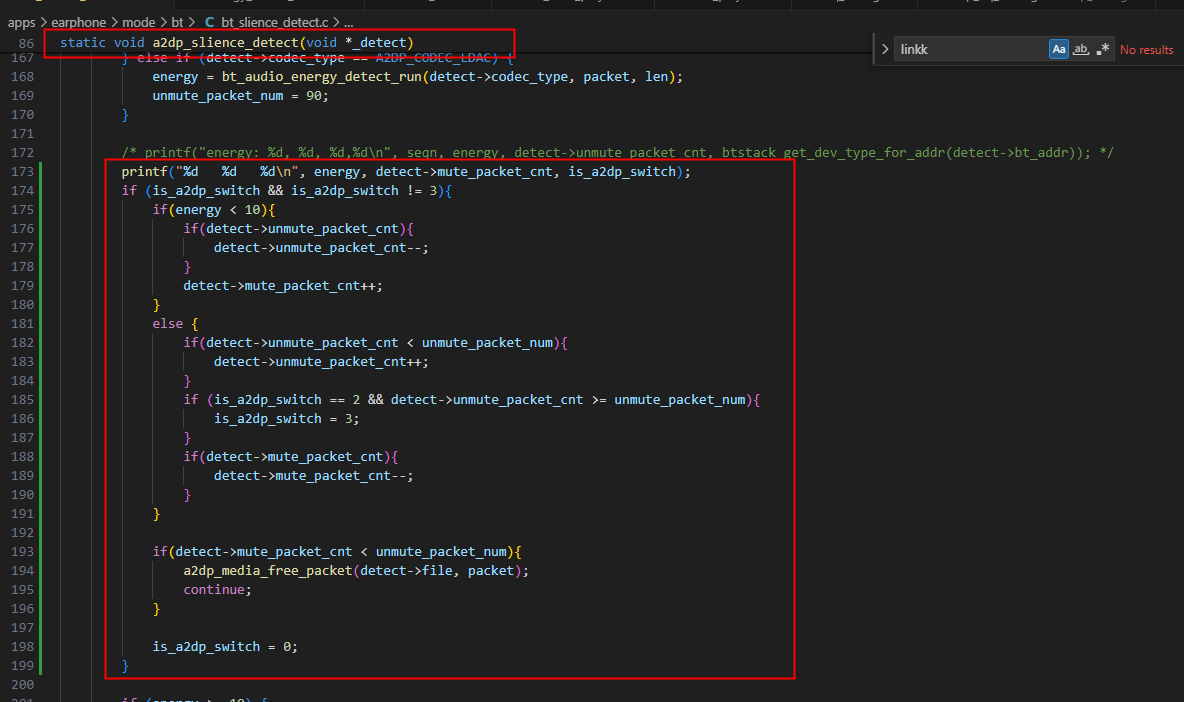Toggle Match Whole Word option

(1081, 49)
